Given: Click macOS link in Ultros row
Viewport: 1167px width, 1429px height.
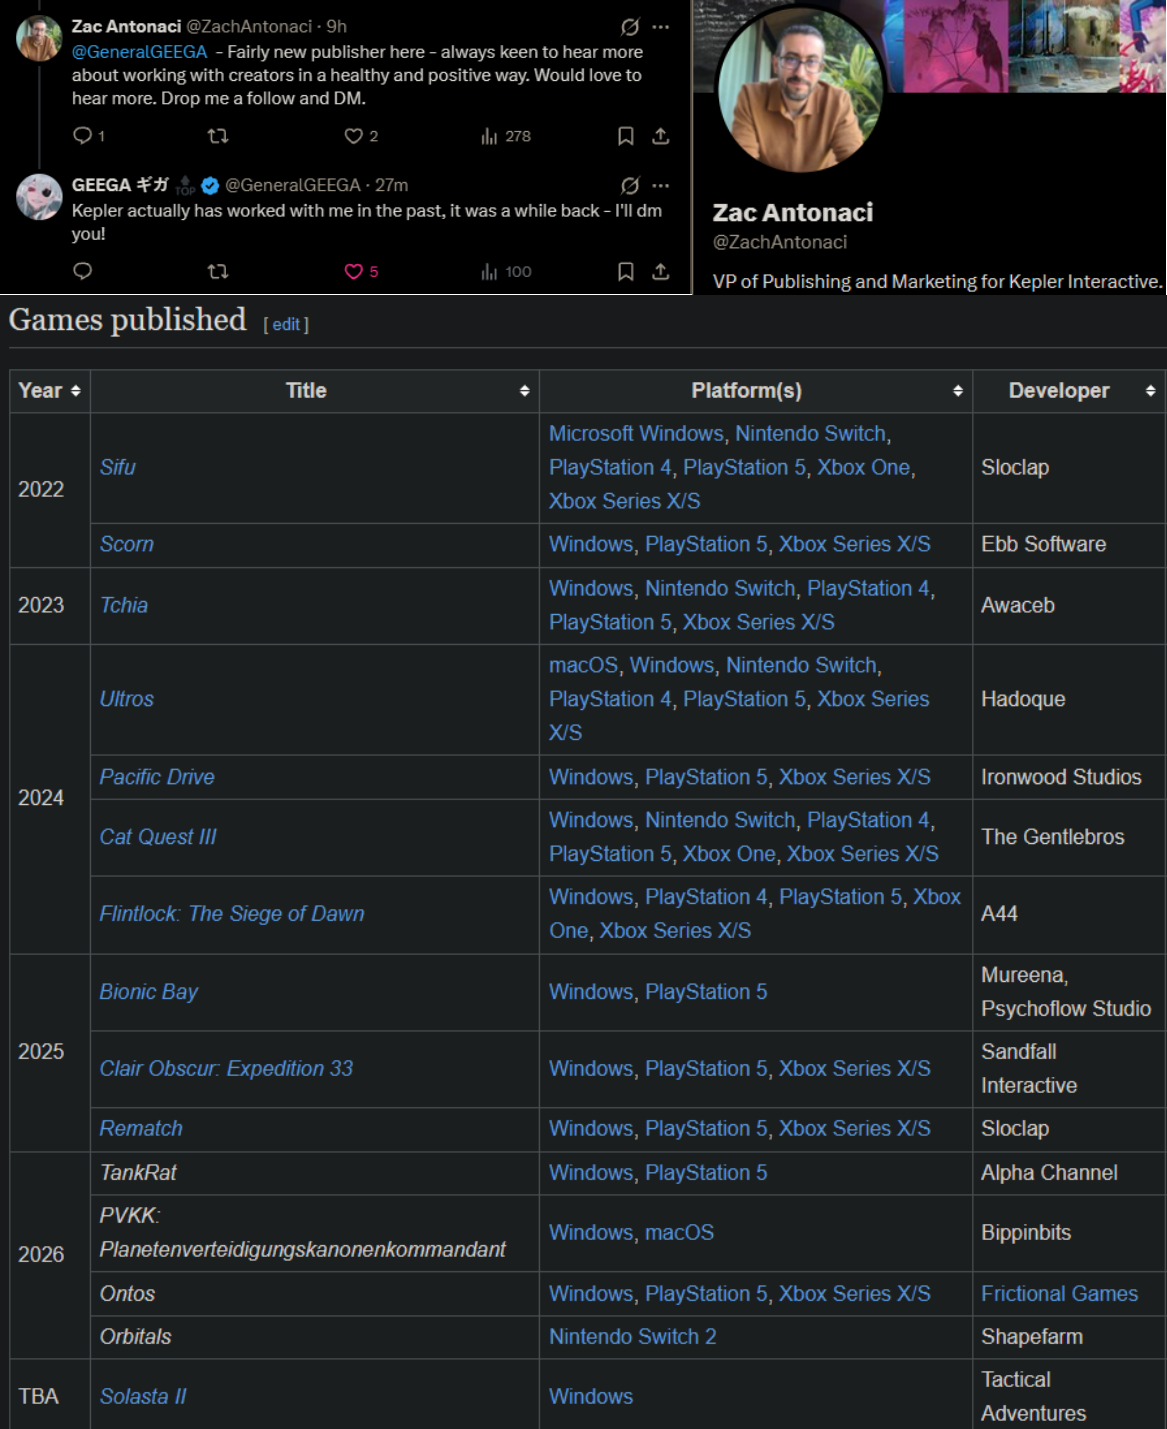Looking at the screenshot, I should pyautogui.click(x=583, y=665).
